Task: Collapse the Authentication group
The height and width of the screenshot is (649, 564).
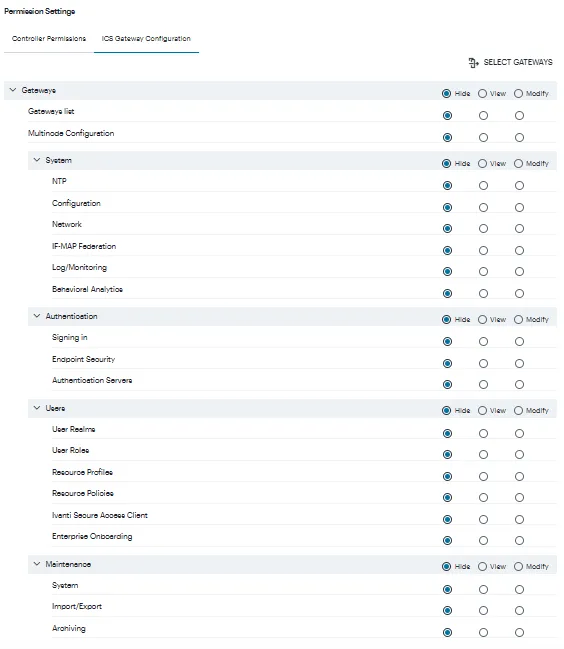Action: [37, 316]
